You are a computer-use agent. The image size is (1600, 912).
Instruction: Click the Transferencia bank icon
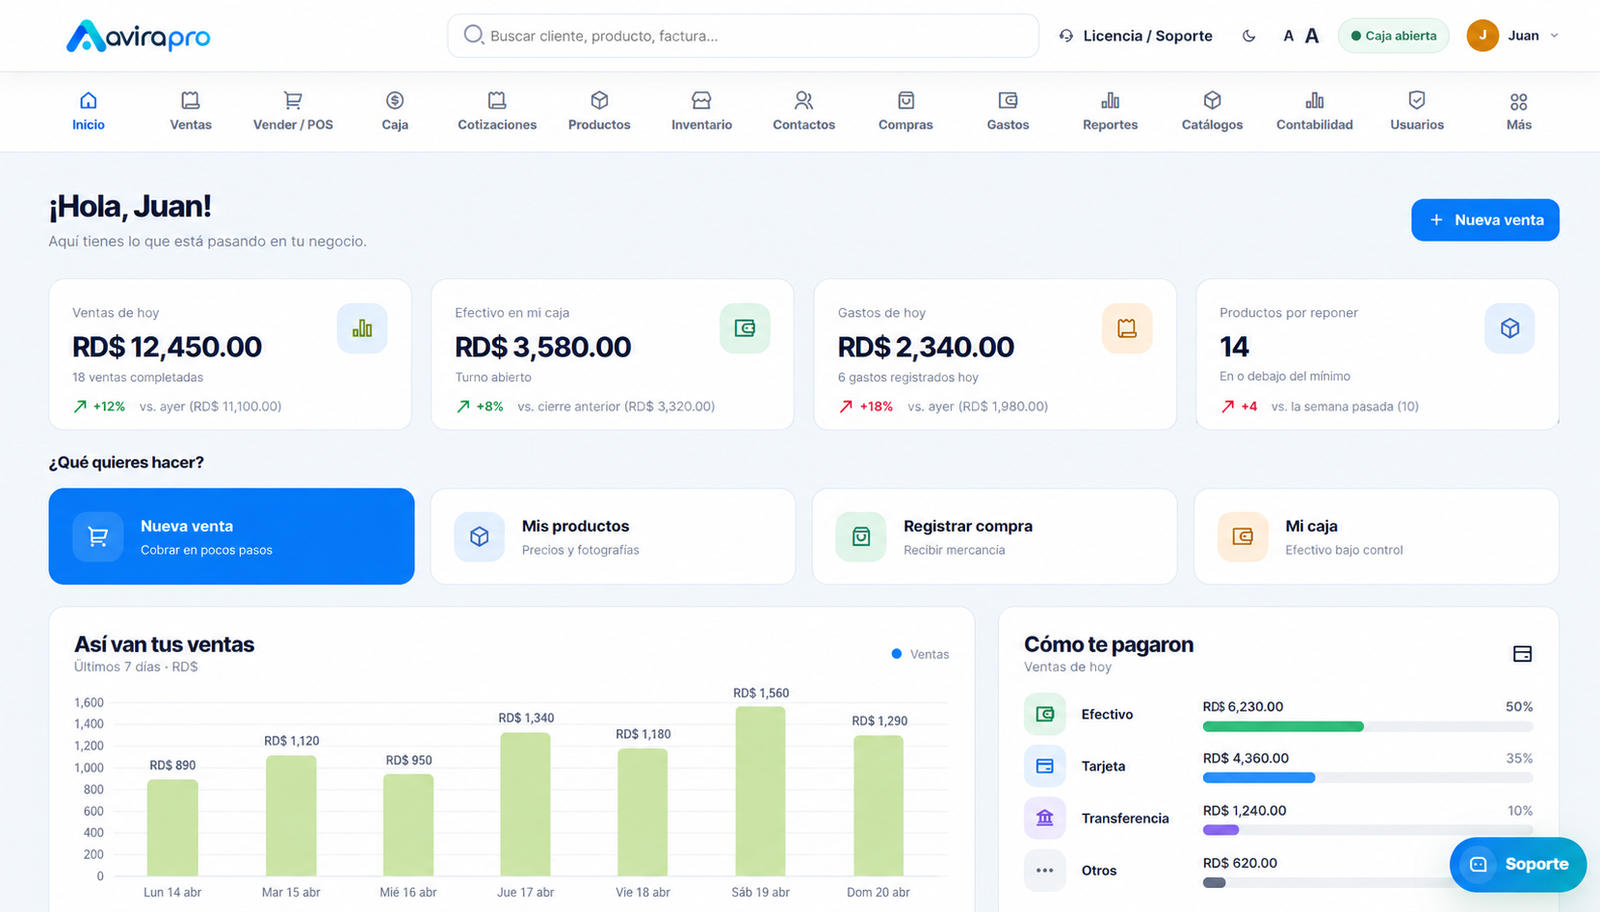coord(1045,818)
